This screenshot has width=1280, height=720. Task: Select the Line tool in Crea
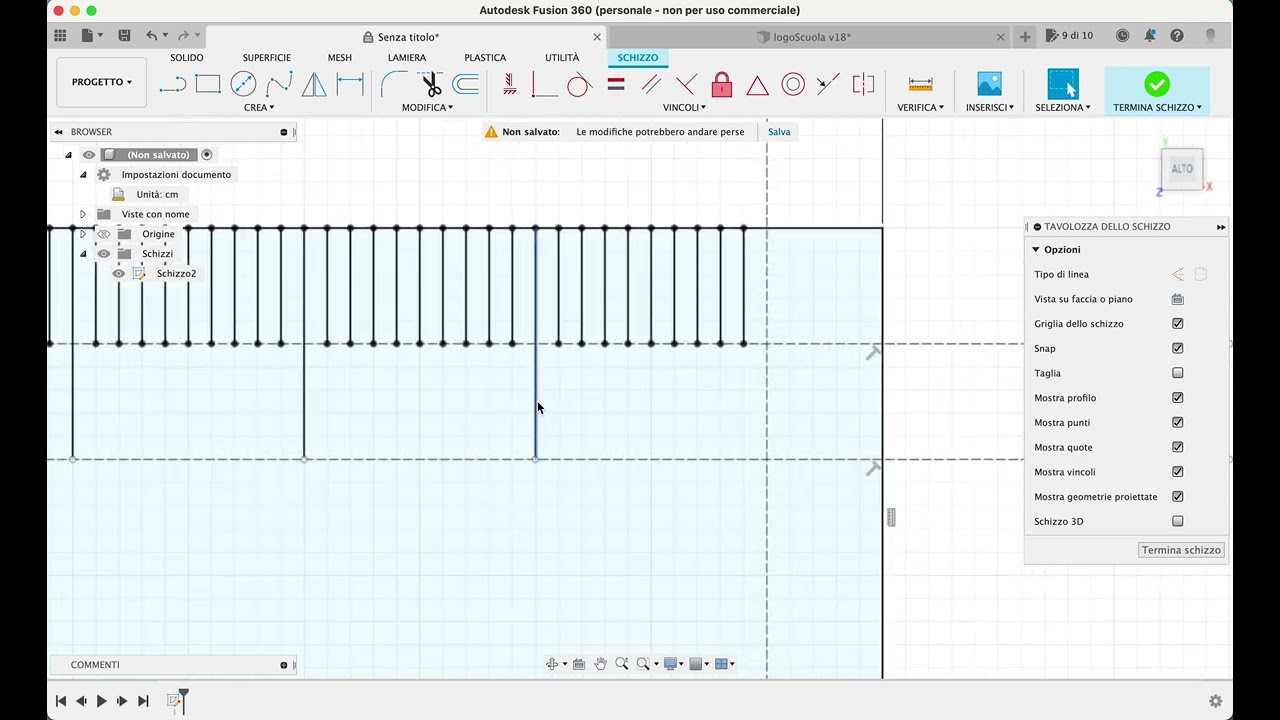point(173,85)
